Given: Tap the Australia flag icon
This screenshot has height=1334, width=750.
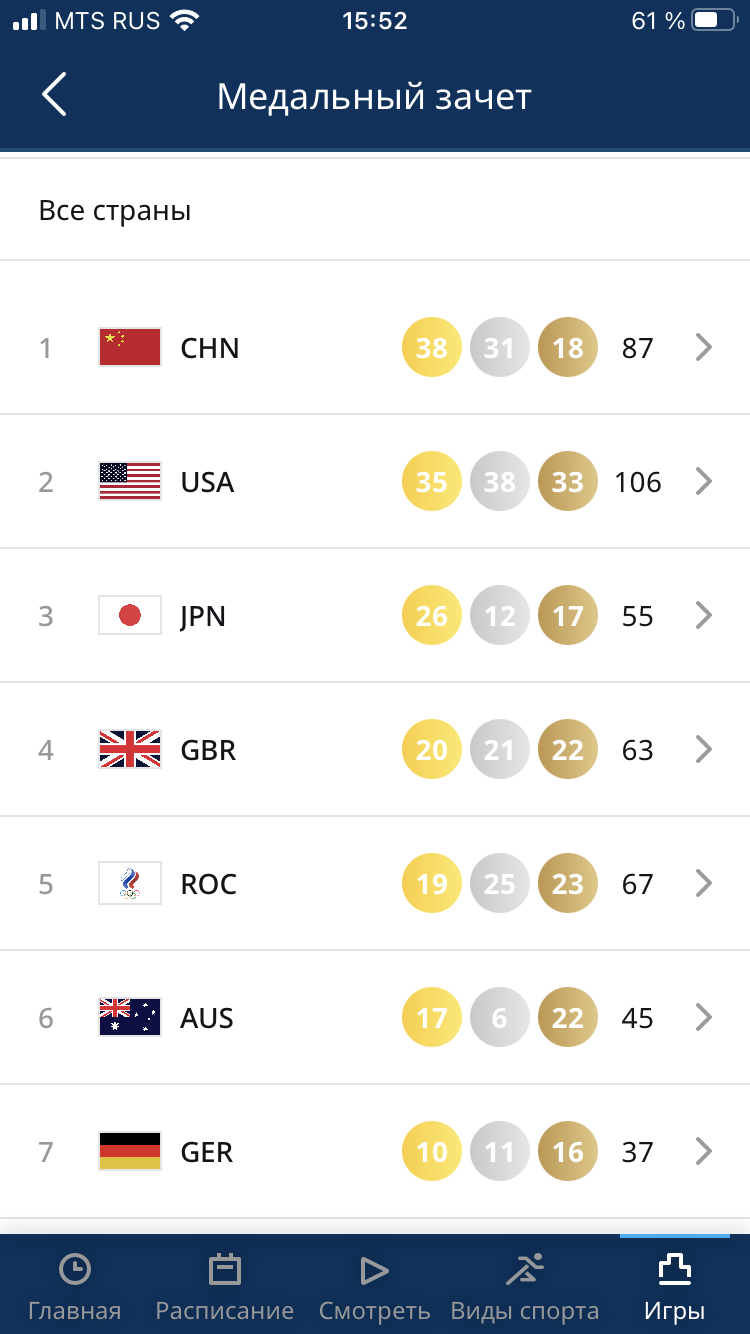Looking at the screenshot, I should click(x=130, y=1017).
